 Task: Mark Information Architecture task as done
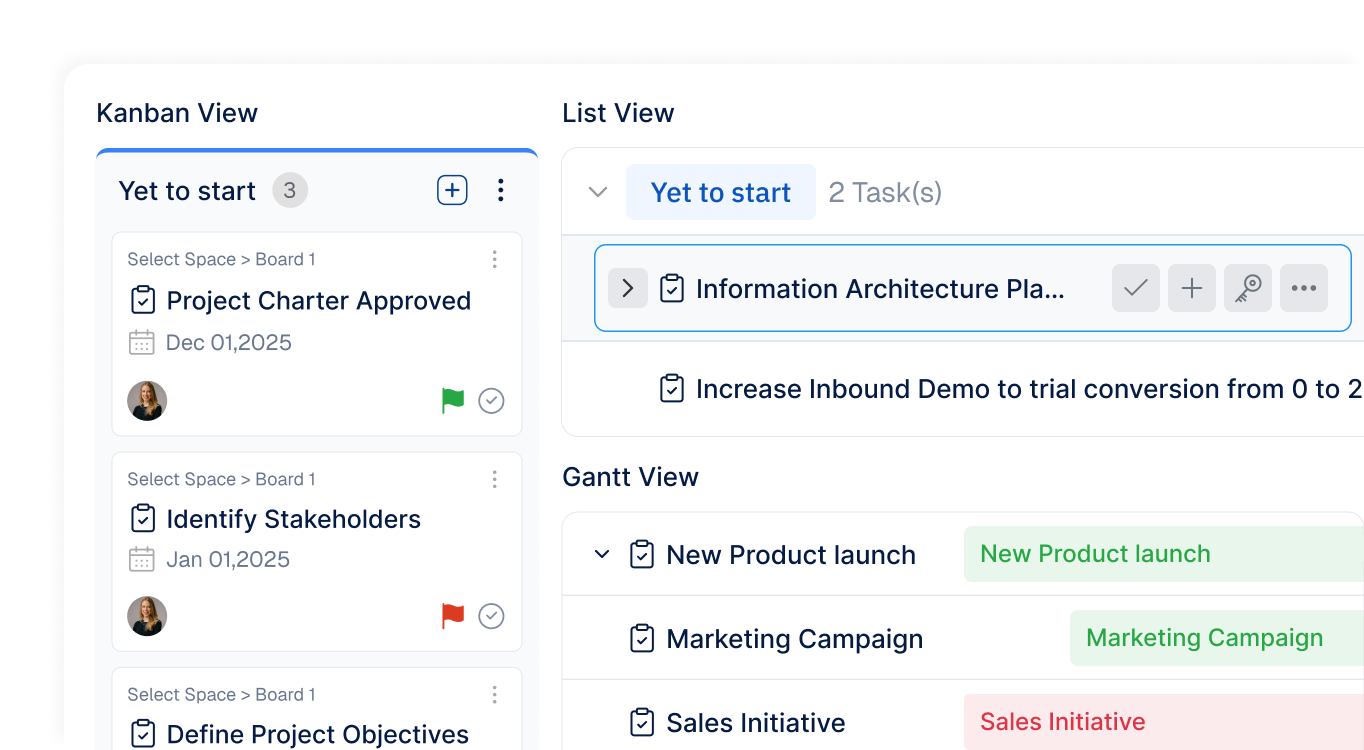coord(1136,288)
